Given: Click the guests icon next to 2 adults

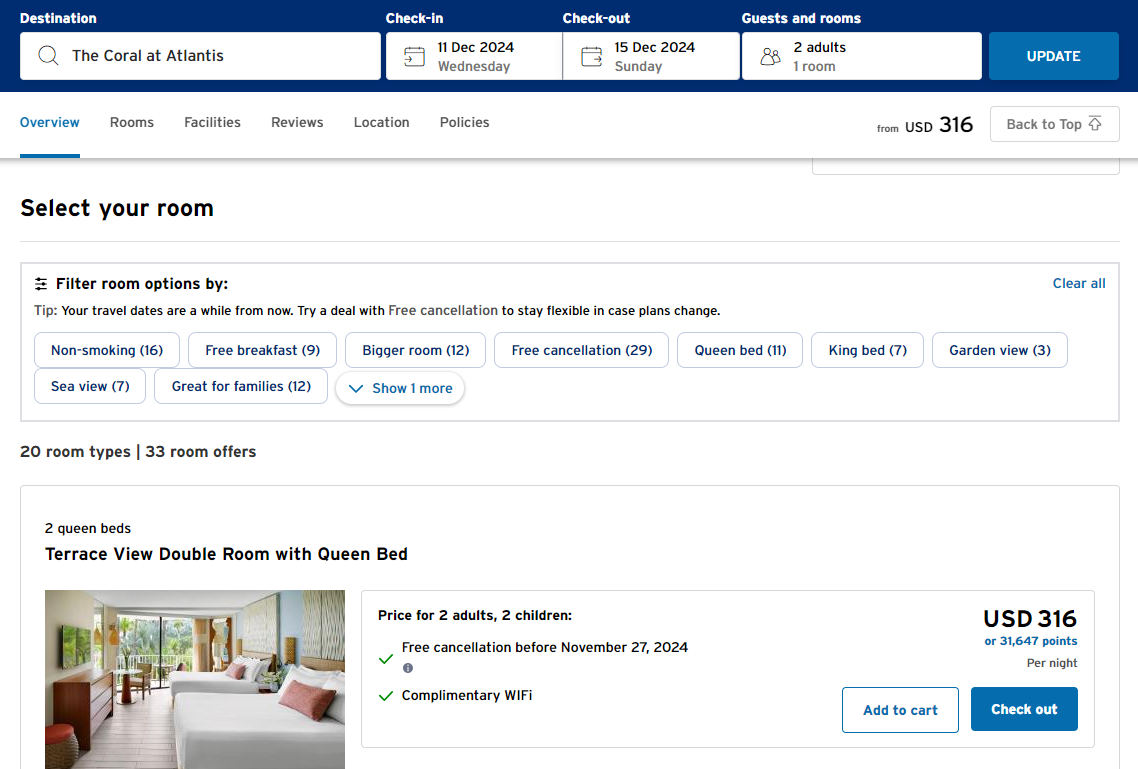Looking at the screenshot, I should click(x=770, y=56).
